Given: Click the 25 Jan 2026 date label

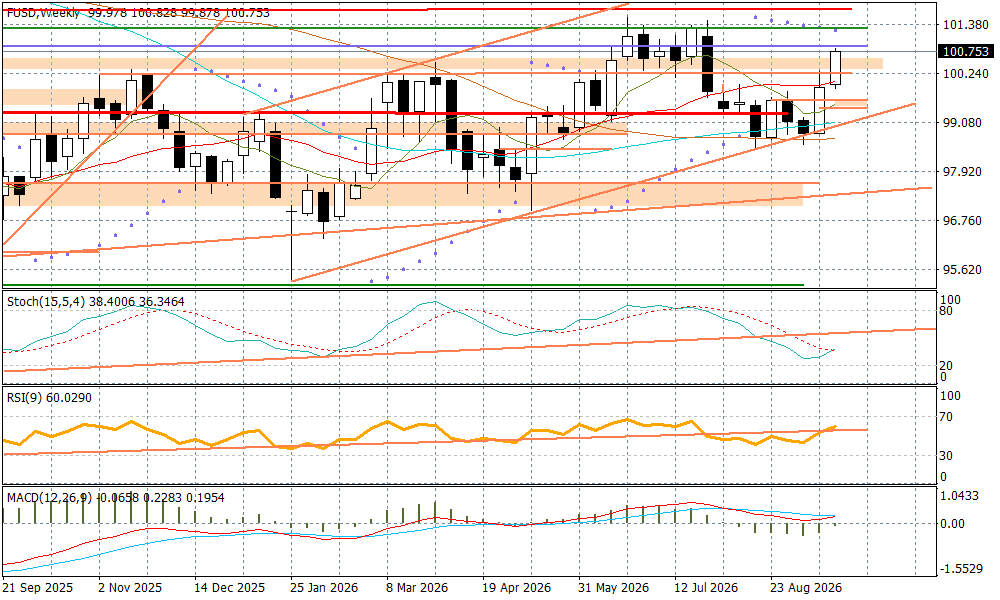Looking at the screenshot, I should click(x=324, y=587).
